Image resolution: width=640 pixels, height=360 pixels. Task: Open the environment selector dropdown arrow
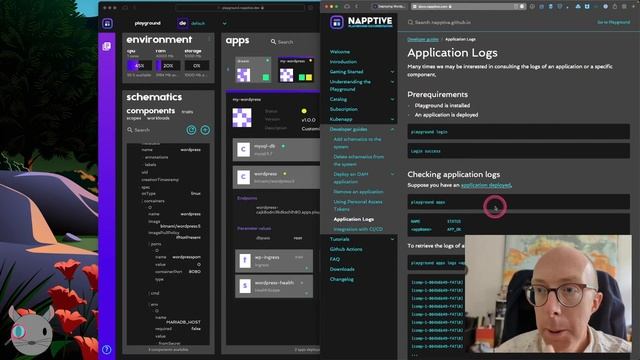(x=224, y=24)
